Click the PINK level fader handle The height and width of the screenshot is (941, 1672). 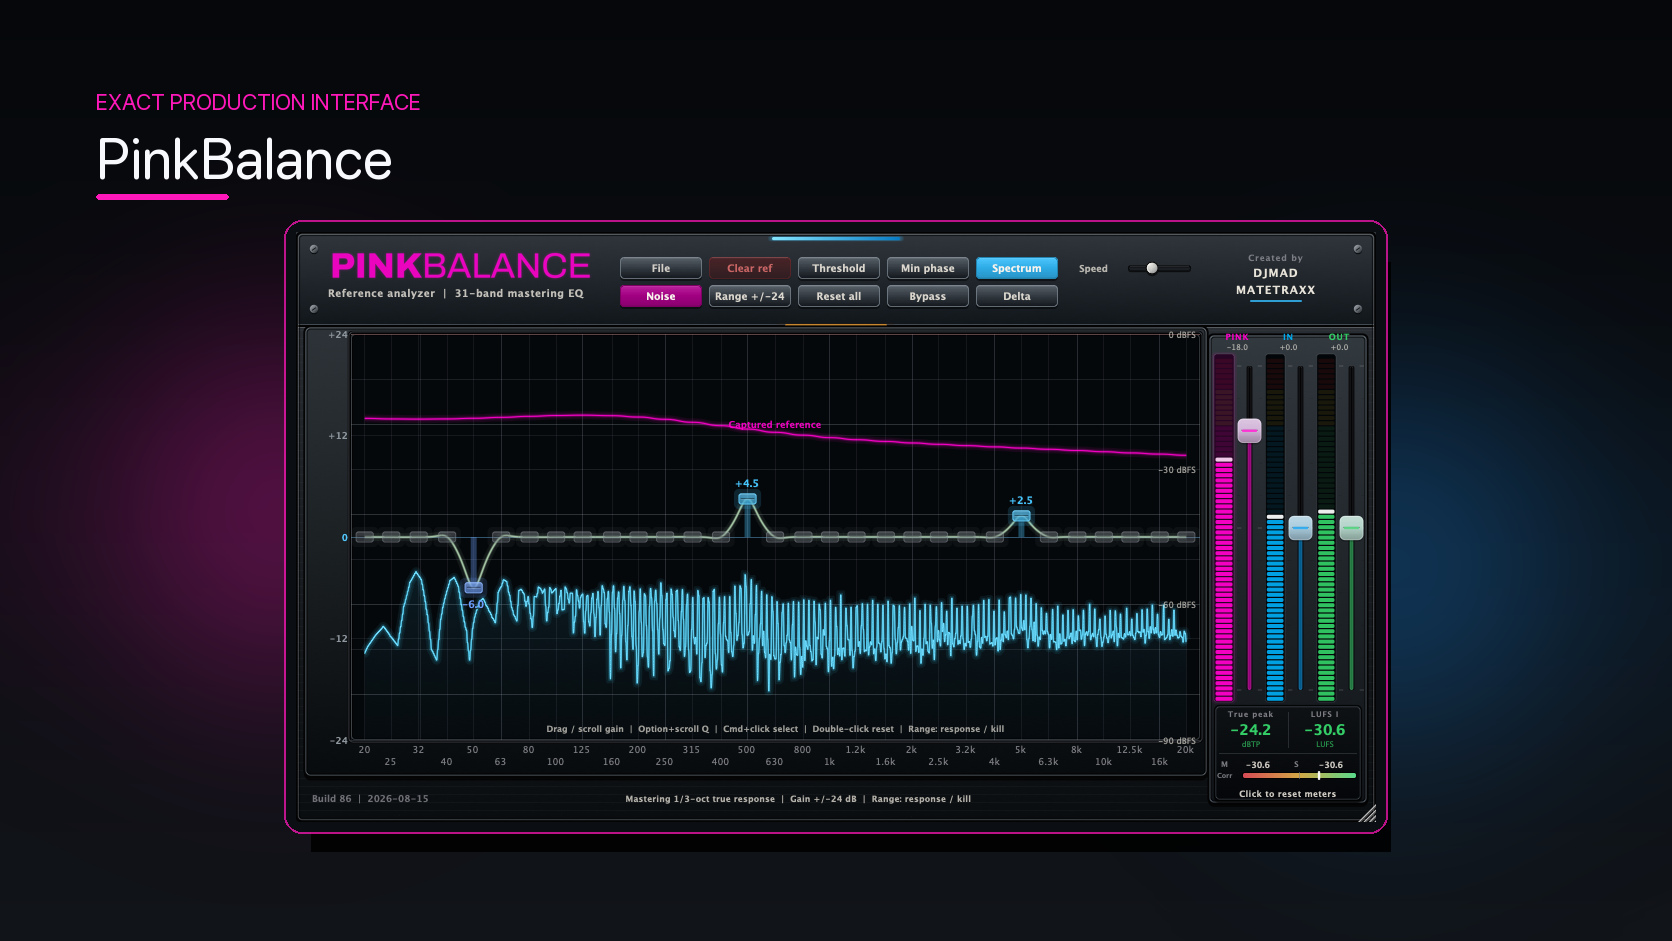pyautogui.click(x=1250, y=431)
